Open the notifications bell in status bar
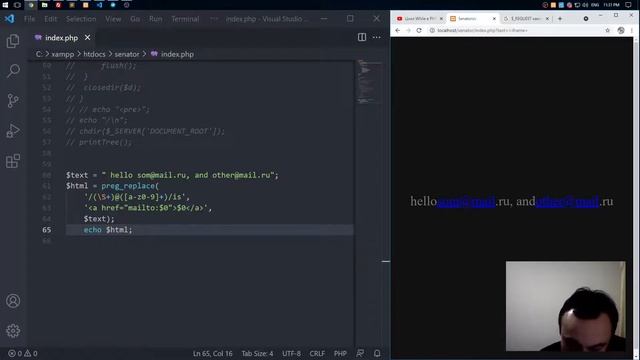 (x=377, y=353)
